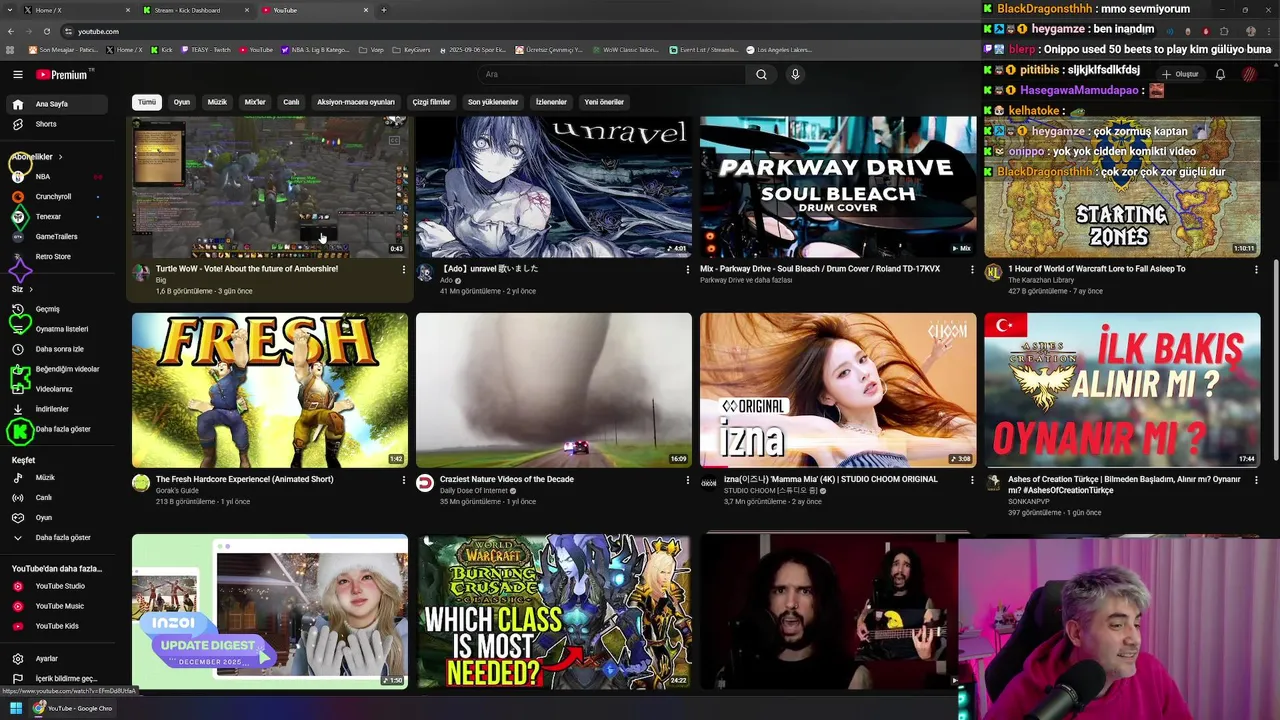Select the Çizgi filmler chip
Image resolution: width=1280 pixels, height=720 pixels.
click(x=432, y=102)
